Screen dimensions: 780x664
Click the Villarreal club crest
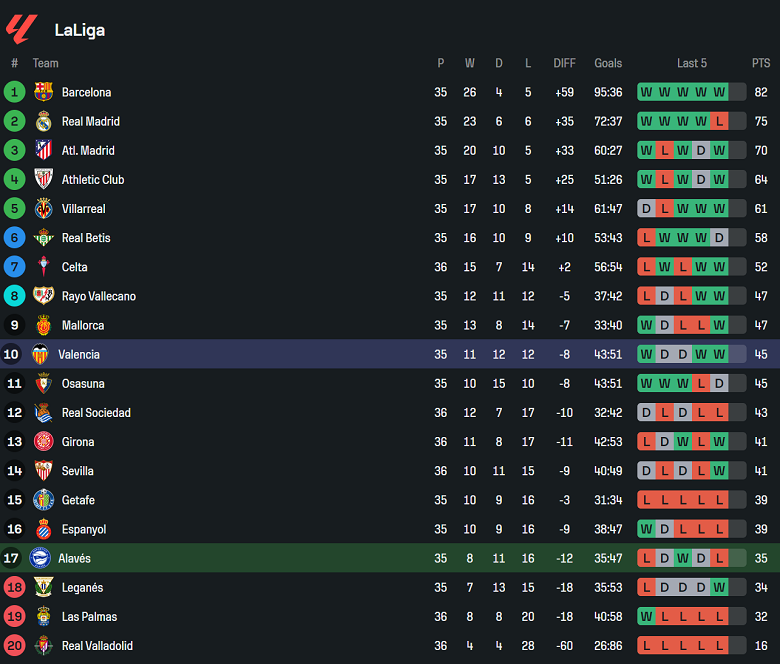(43, 209)
